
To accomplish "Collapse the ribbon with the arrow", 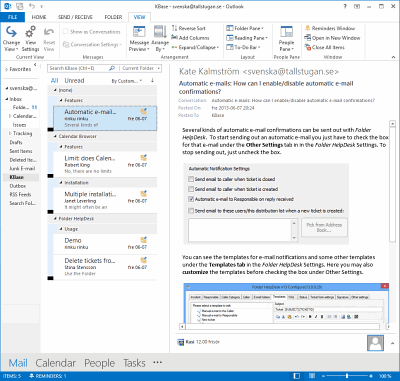I will [393, 57].
